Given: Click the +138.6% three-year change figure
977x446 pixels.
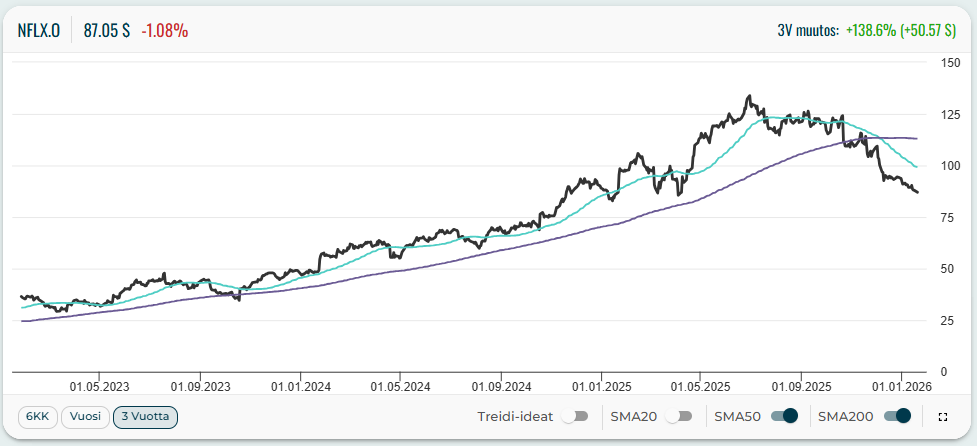Looking at the screenshot, I should click(868, 30).
